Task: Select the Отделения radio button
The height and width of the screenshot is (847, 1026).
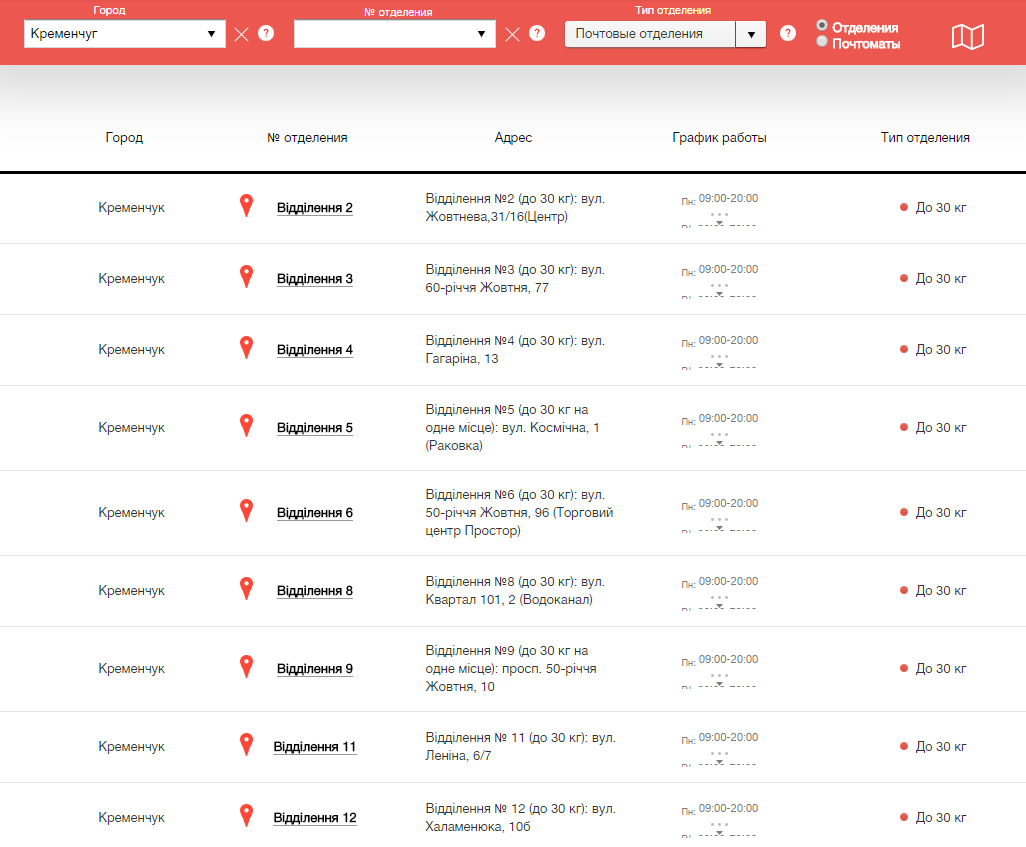Action: click(822, 26)
